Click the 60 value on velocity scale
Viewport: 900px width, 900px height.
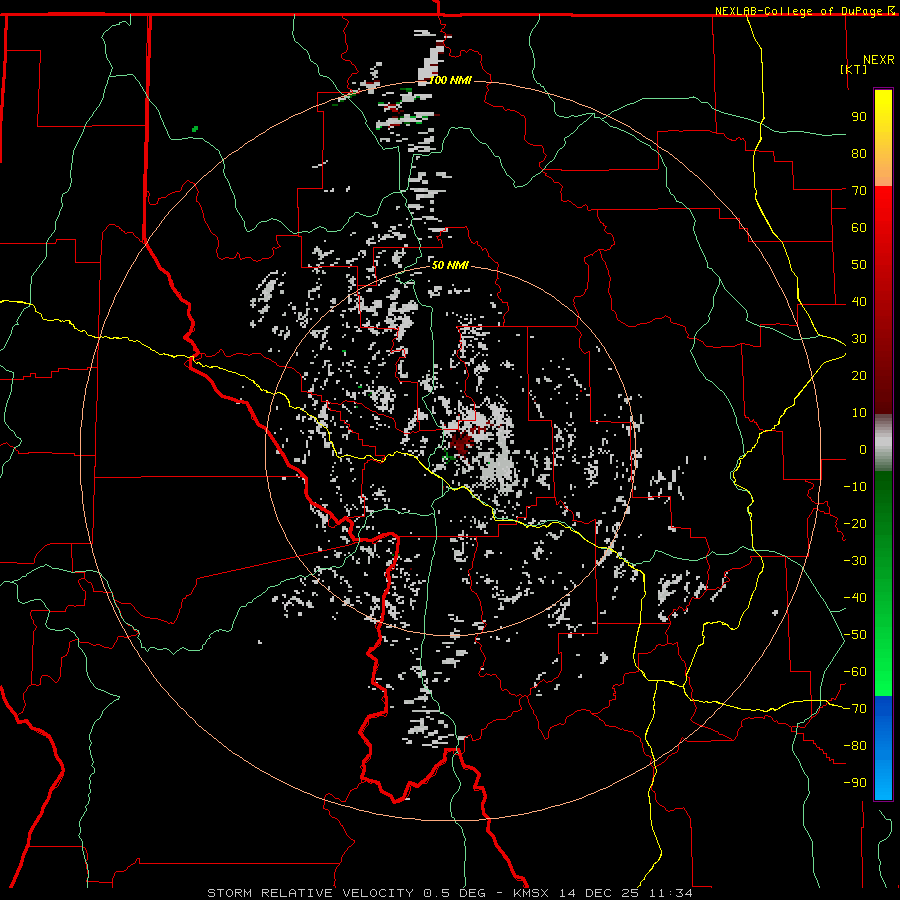[x=859, y=228]
